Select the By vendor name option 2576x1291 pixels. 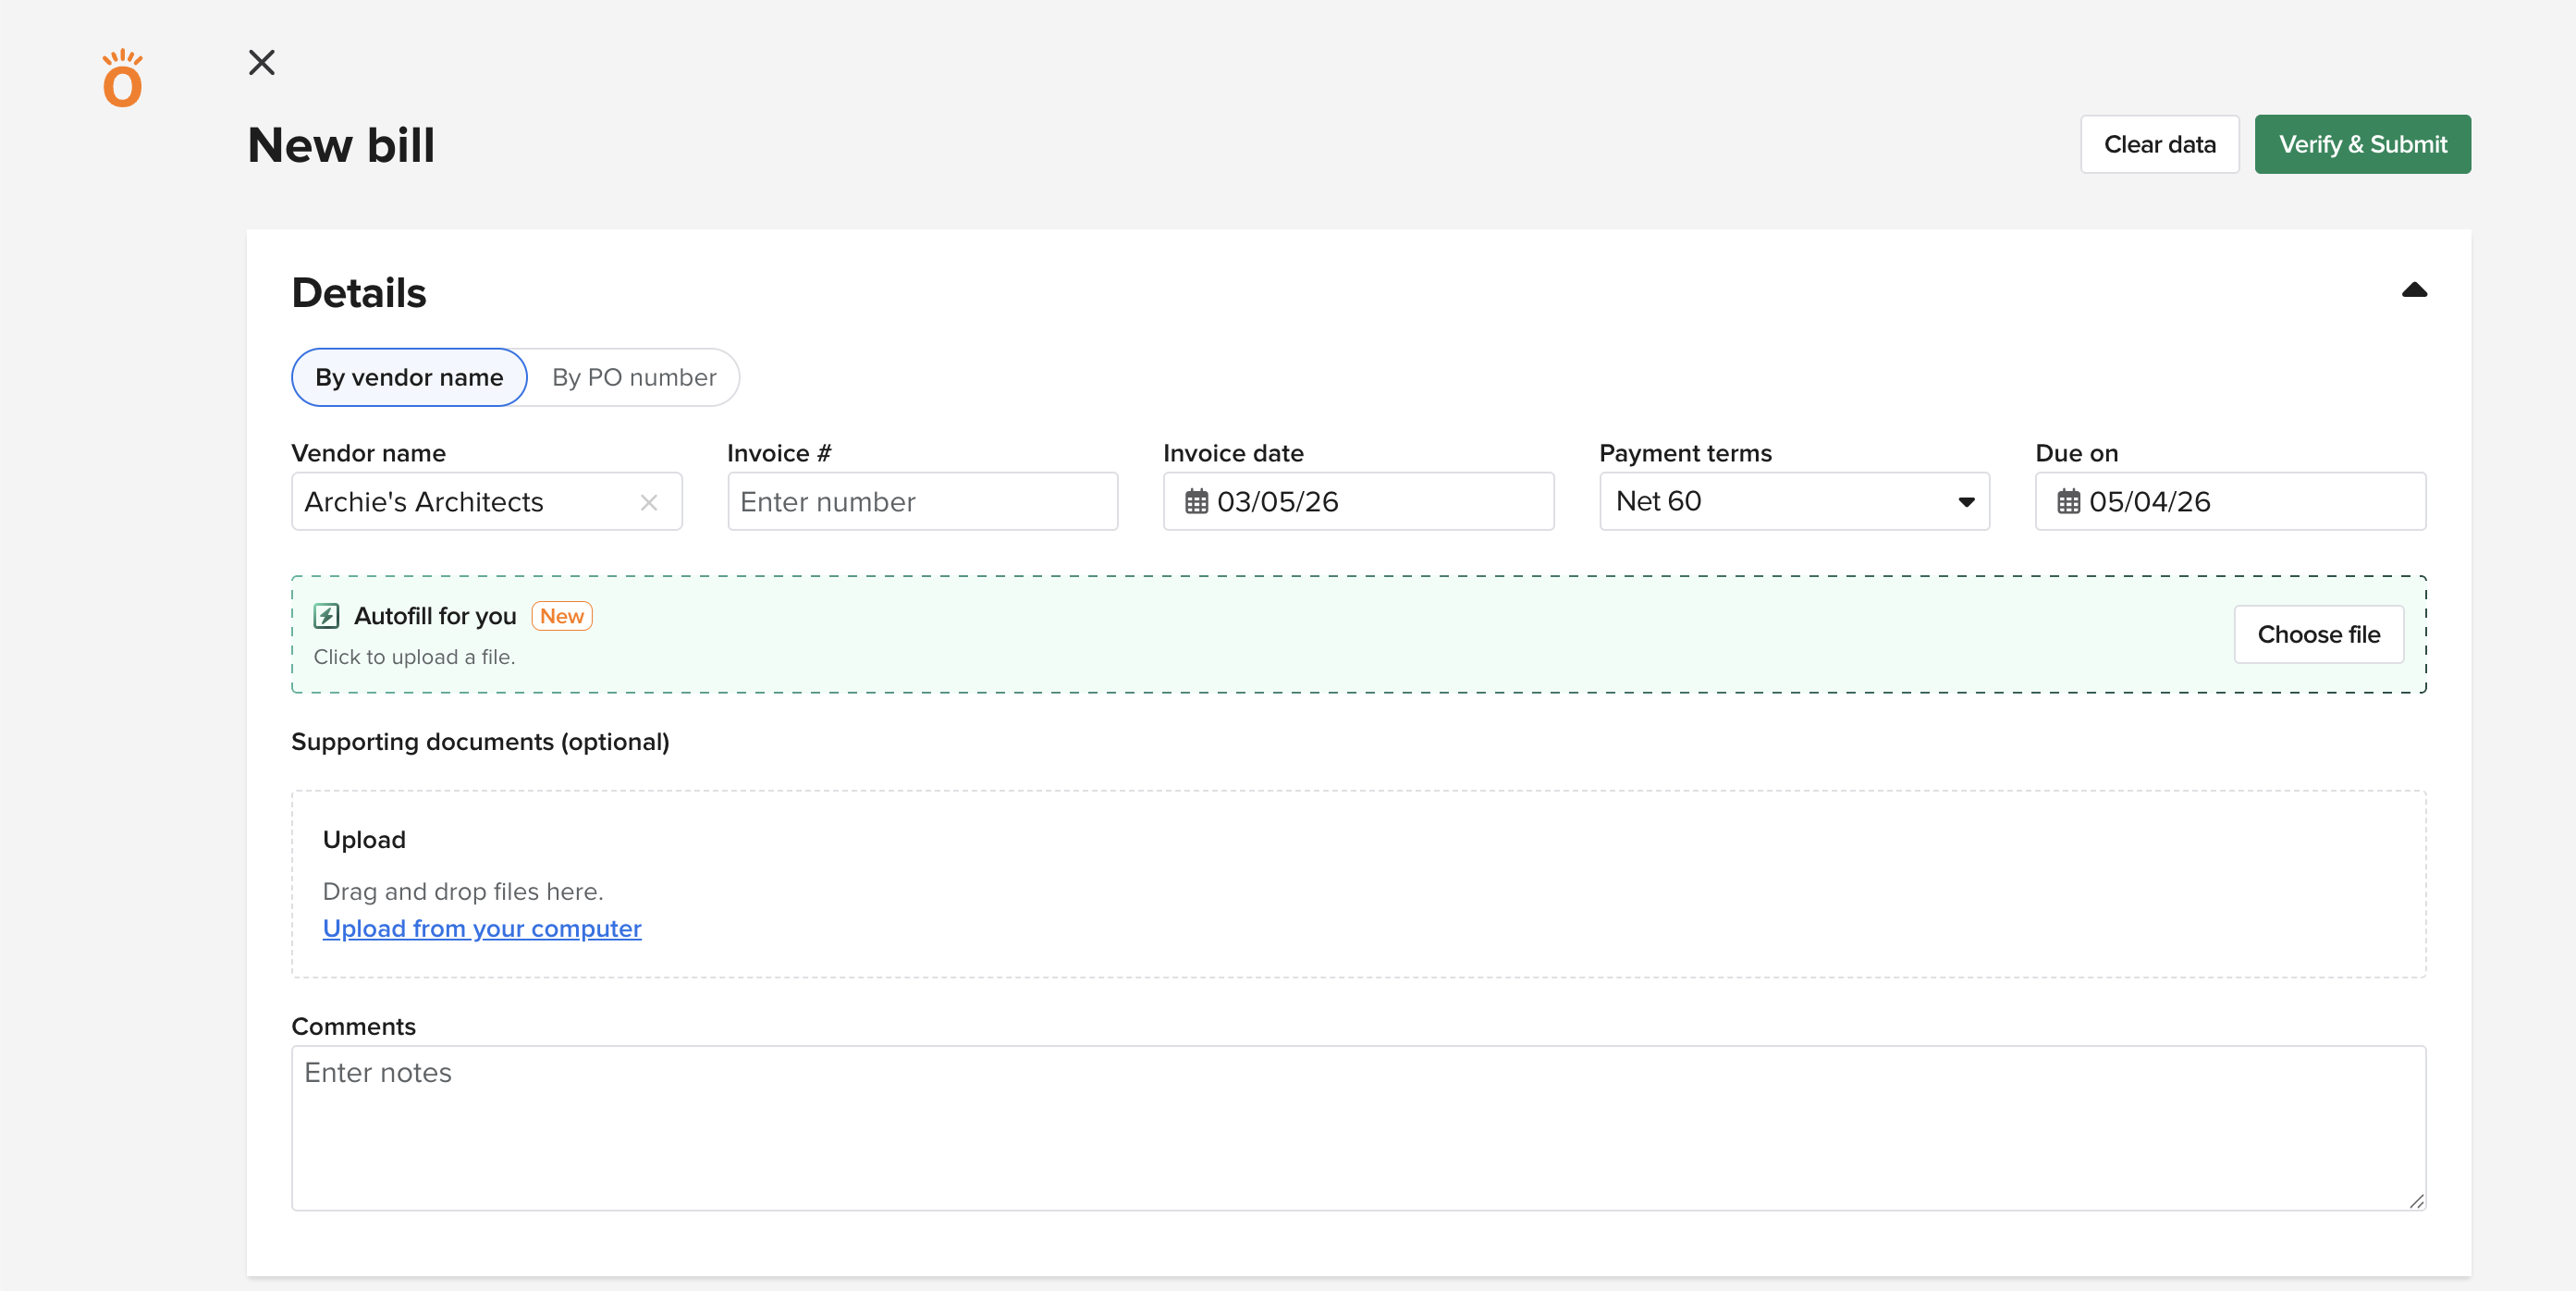point(409,377)
